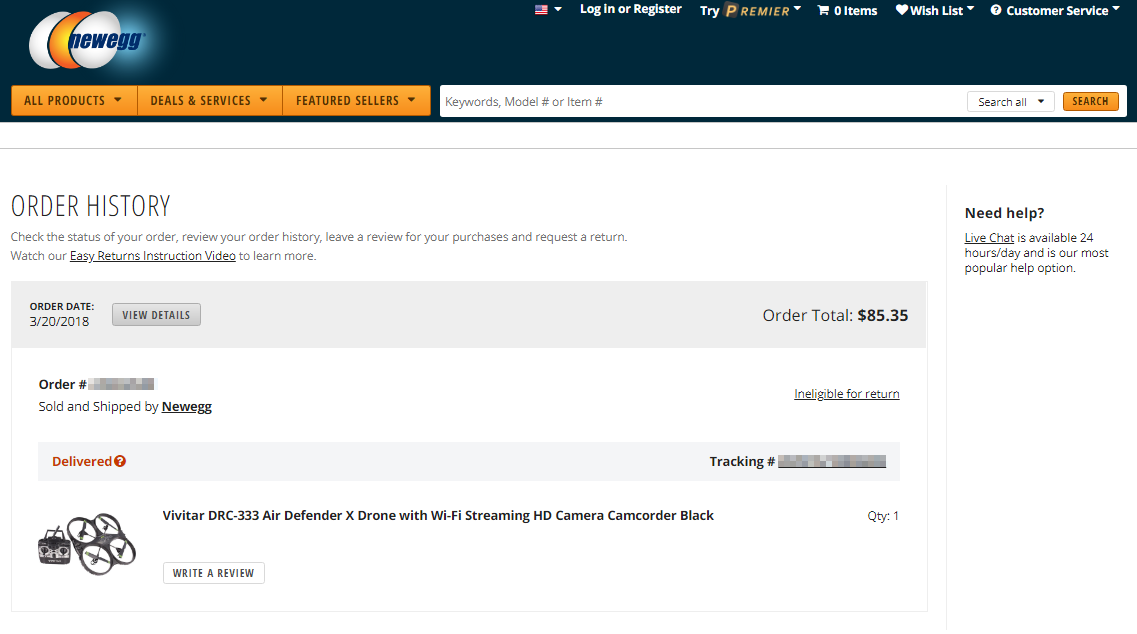1137x634 pixels.
Task: Focus the keyword search input field
Action: point(702,102)
